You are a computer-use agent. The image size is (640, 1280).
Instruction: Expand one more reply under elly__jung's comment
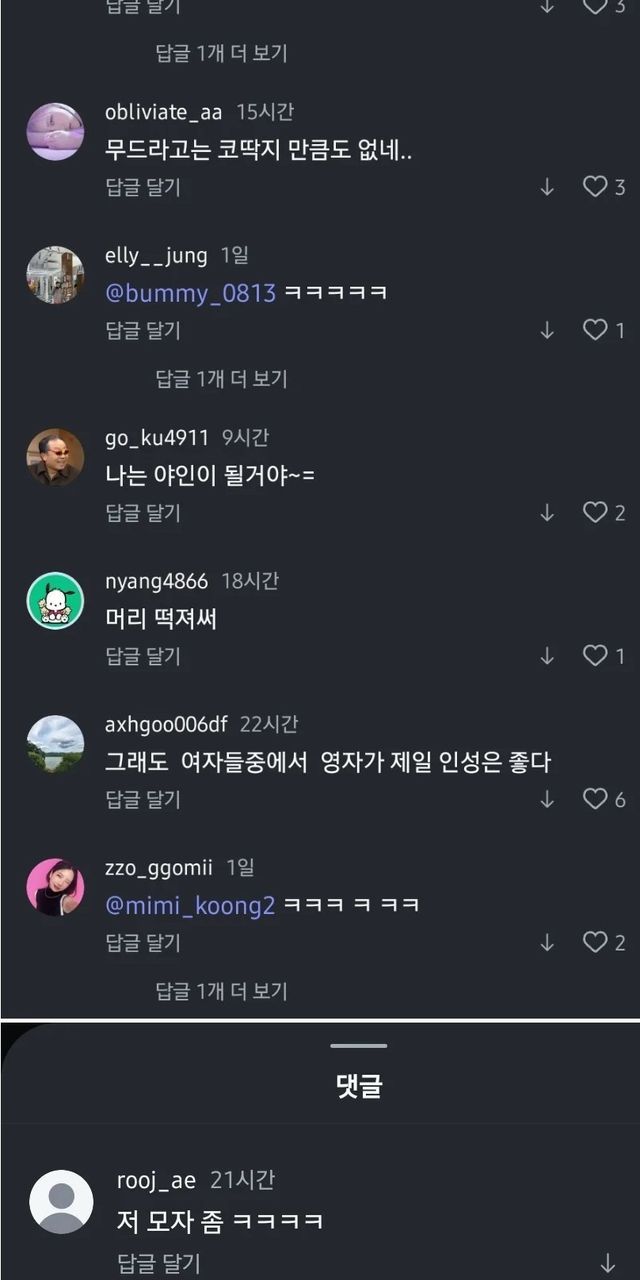(x=221, y=379)
